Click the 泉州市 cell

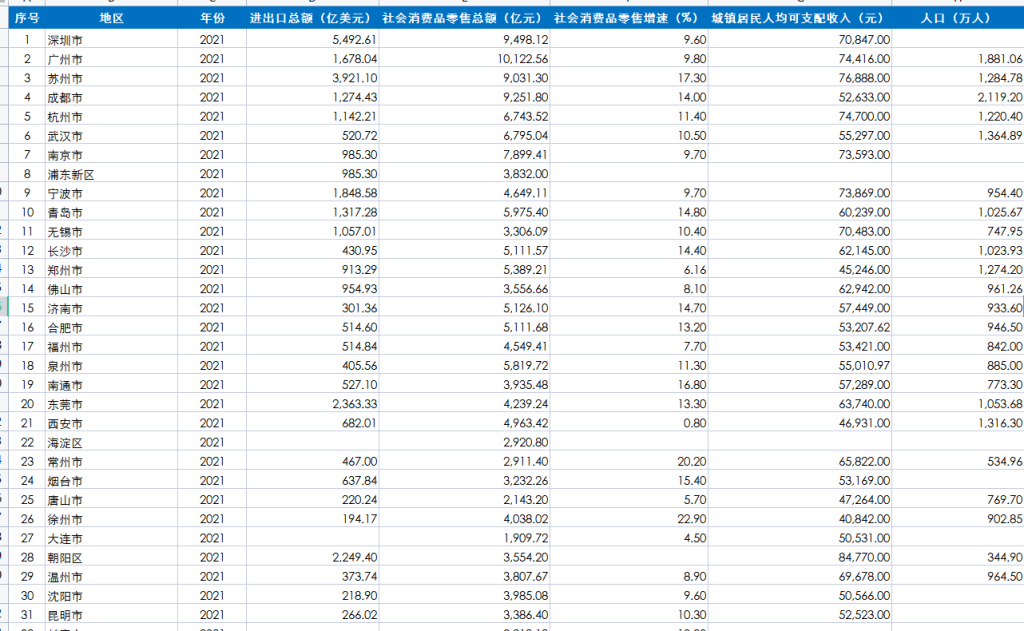111,366
